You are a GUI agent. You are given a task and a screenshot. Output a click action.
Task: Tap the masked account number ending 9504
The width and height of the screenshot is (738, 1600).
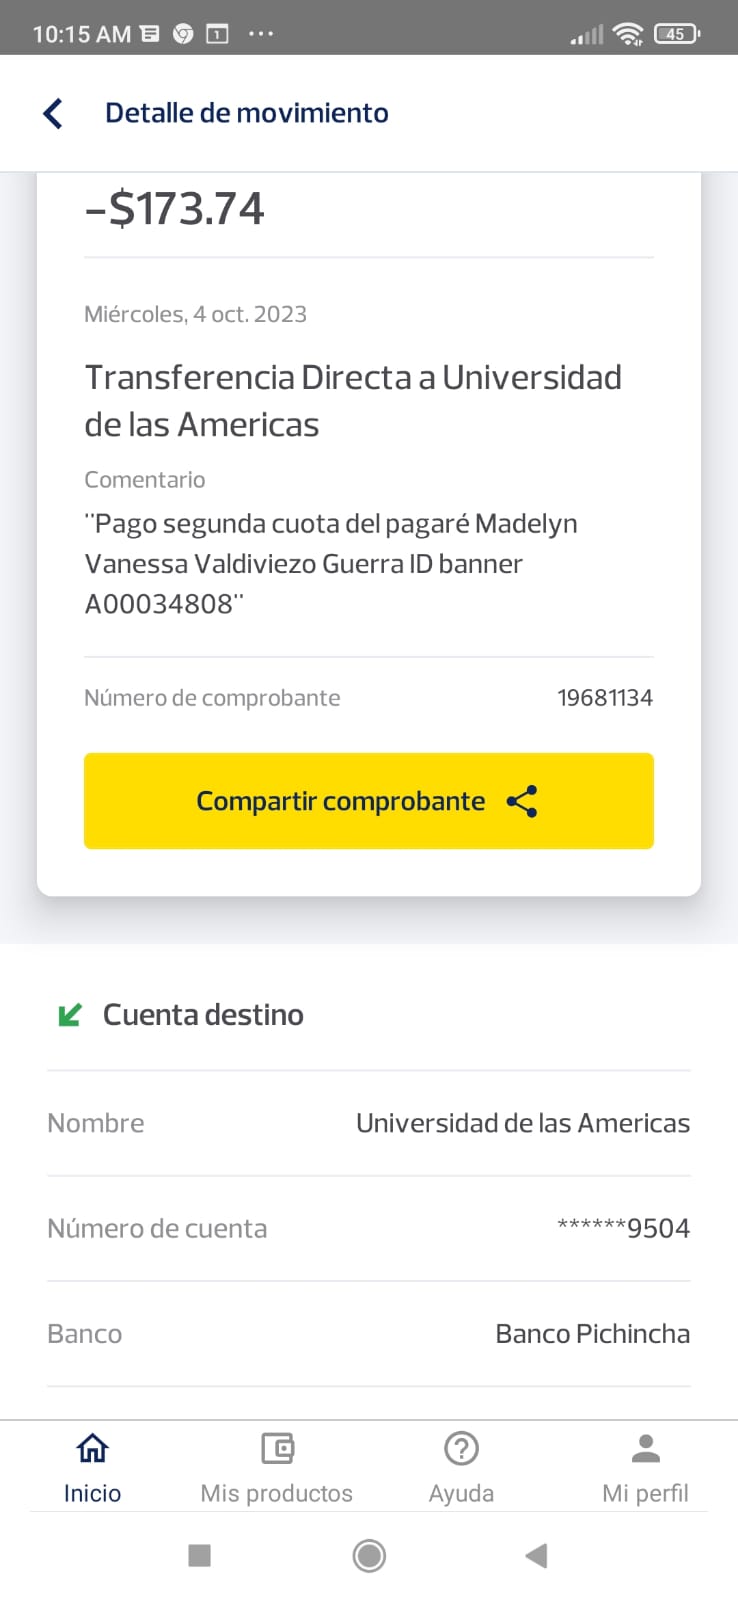pos(623,1228)
